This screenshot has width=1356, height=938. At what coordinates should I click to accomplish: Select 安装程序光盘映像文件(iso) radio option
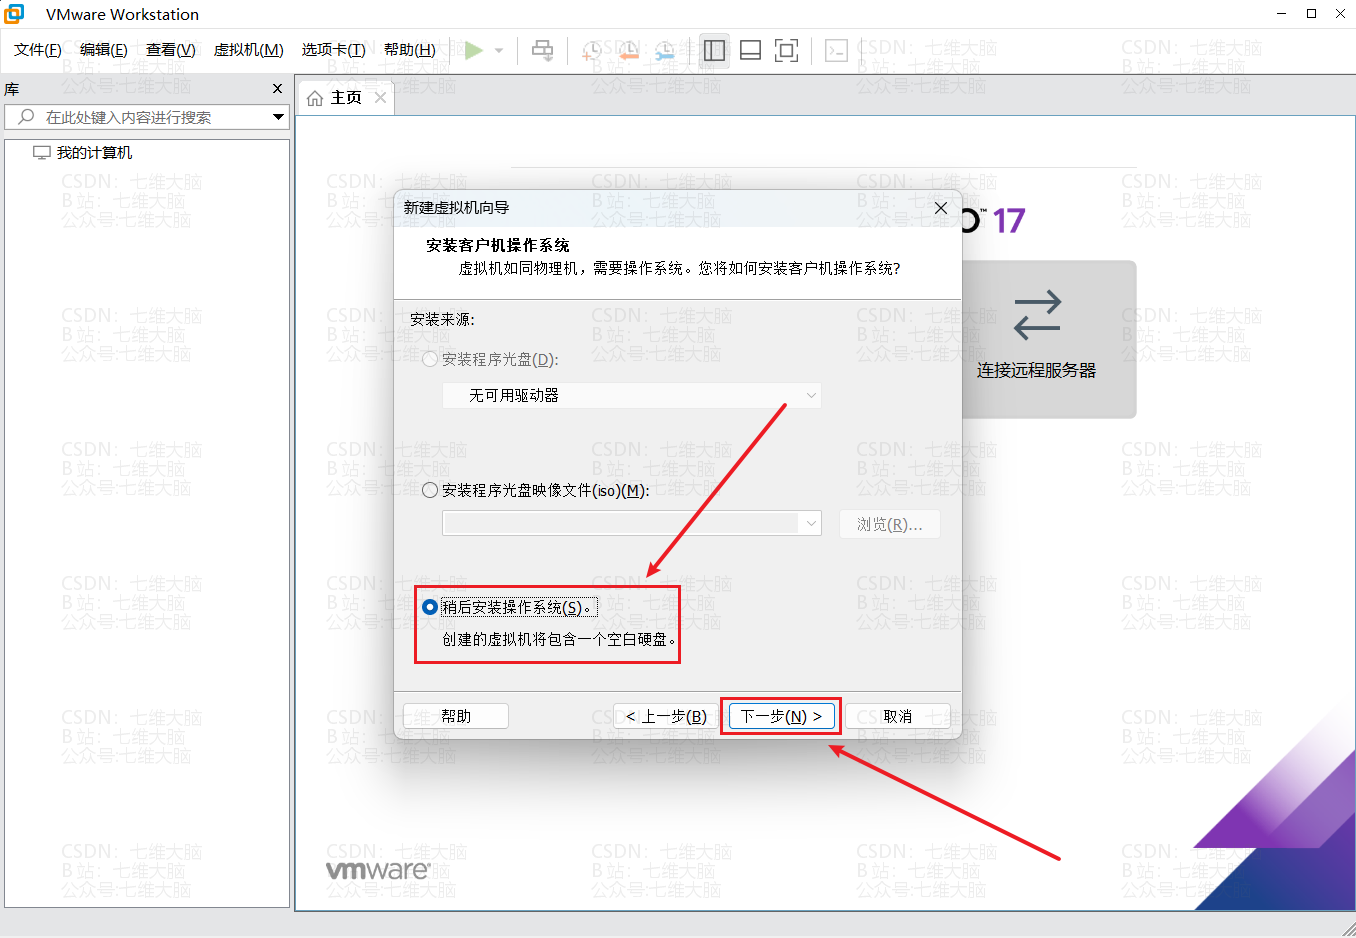(430, 490)
